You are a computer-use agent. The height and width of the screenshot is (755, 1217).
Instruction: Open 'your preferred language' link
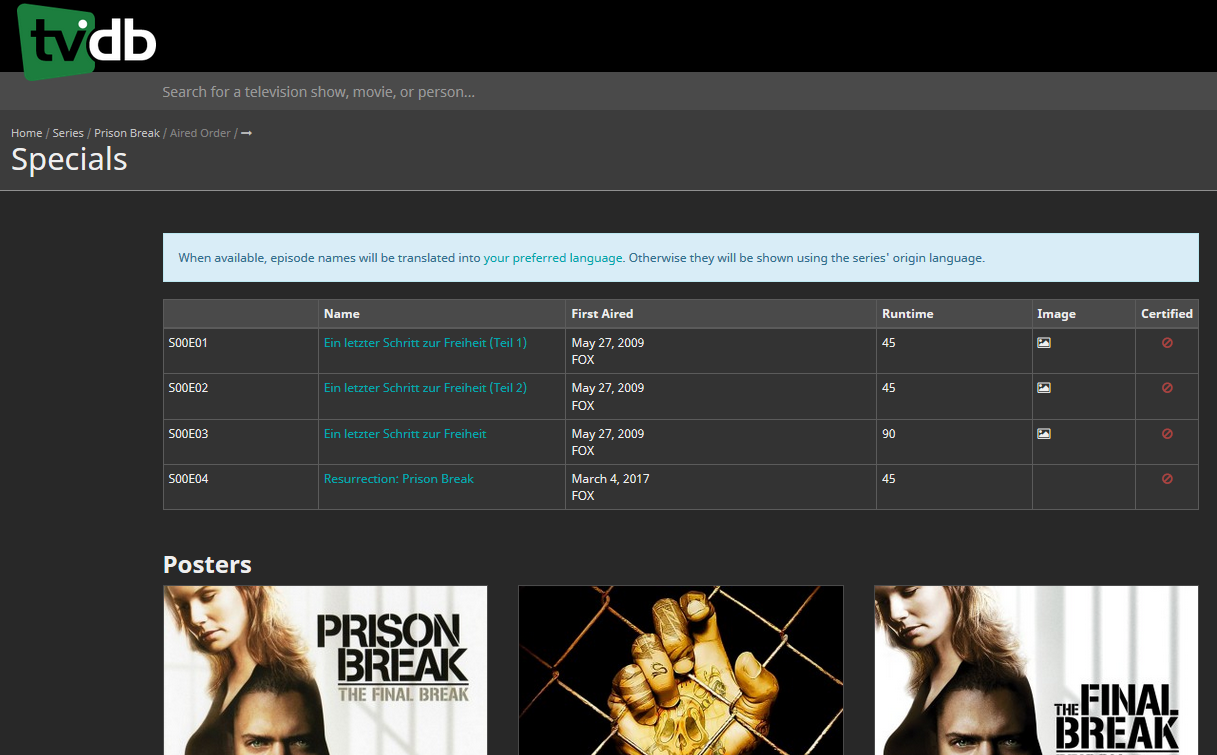(x=553, y=258)
